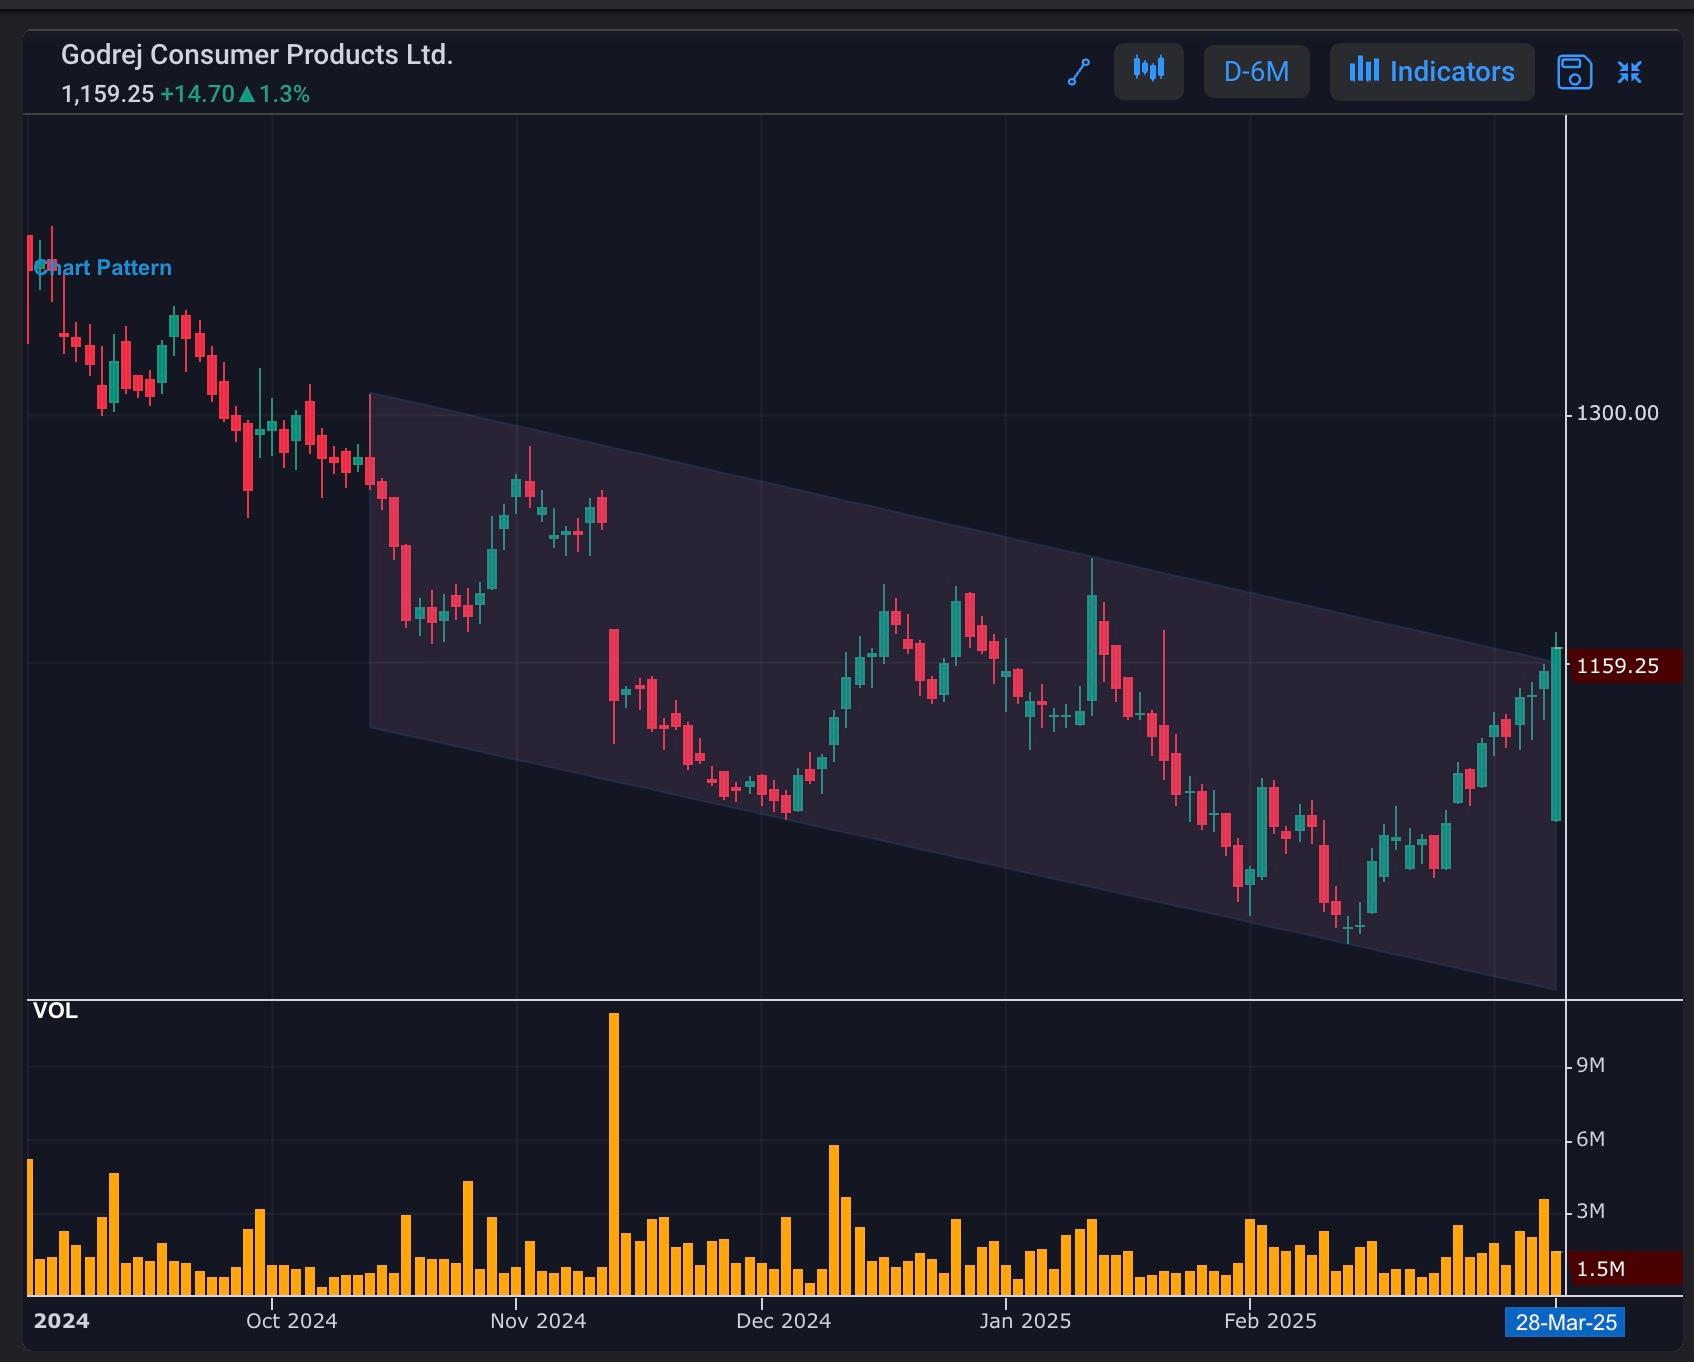Click the Feb 2025 axis label
The height and width of the screenshot is (1362, 1694).
[x=1270, y=1321]
